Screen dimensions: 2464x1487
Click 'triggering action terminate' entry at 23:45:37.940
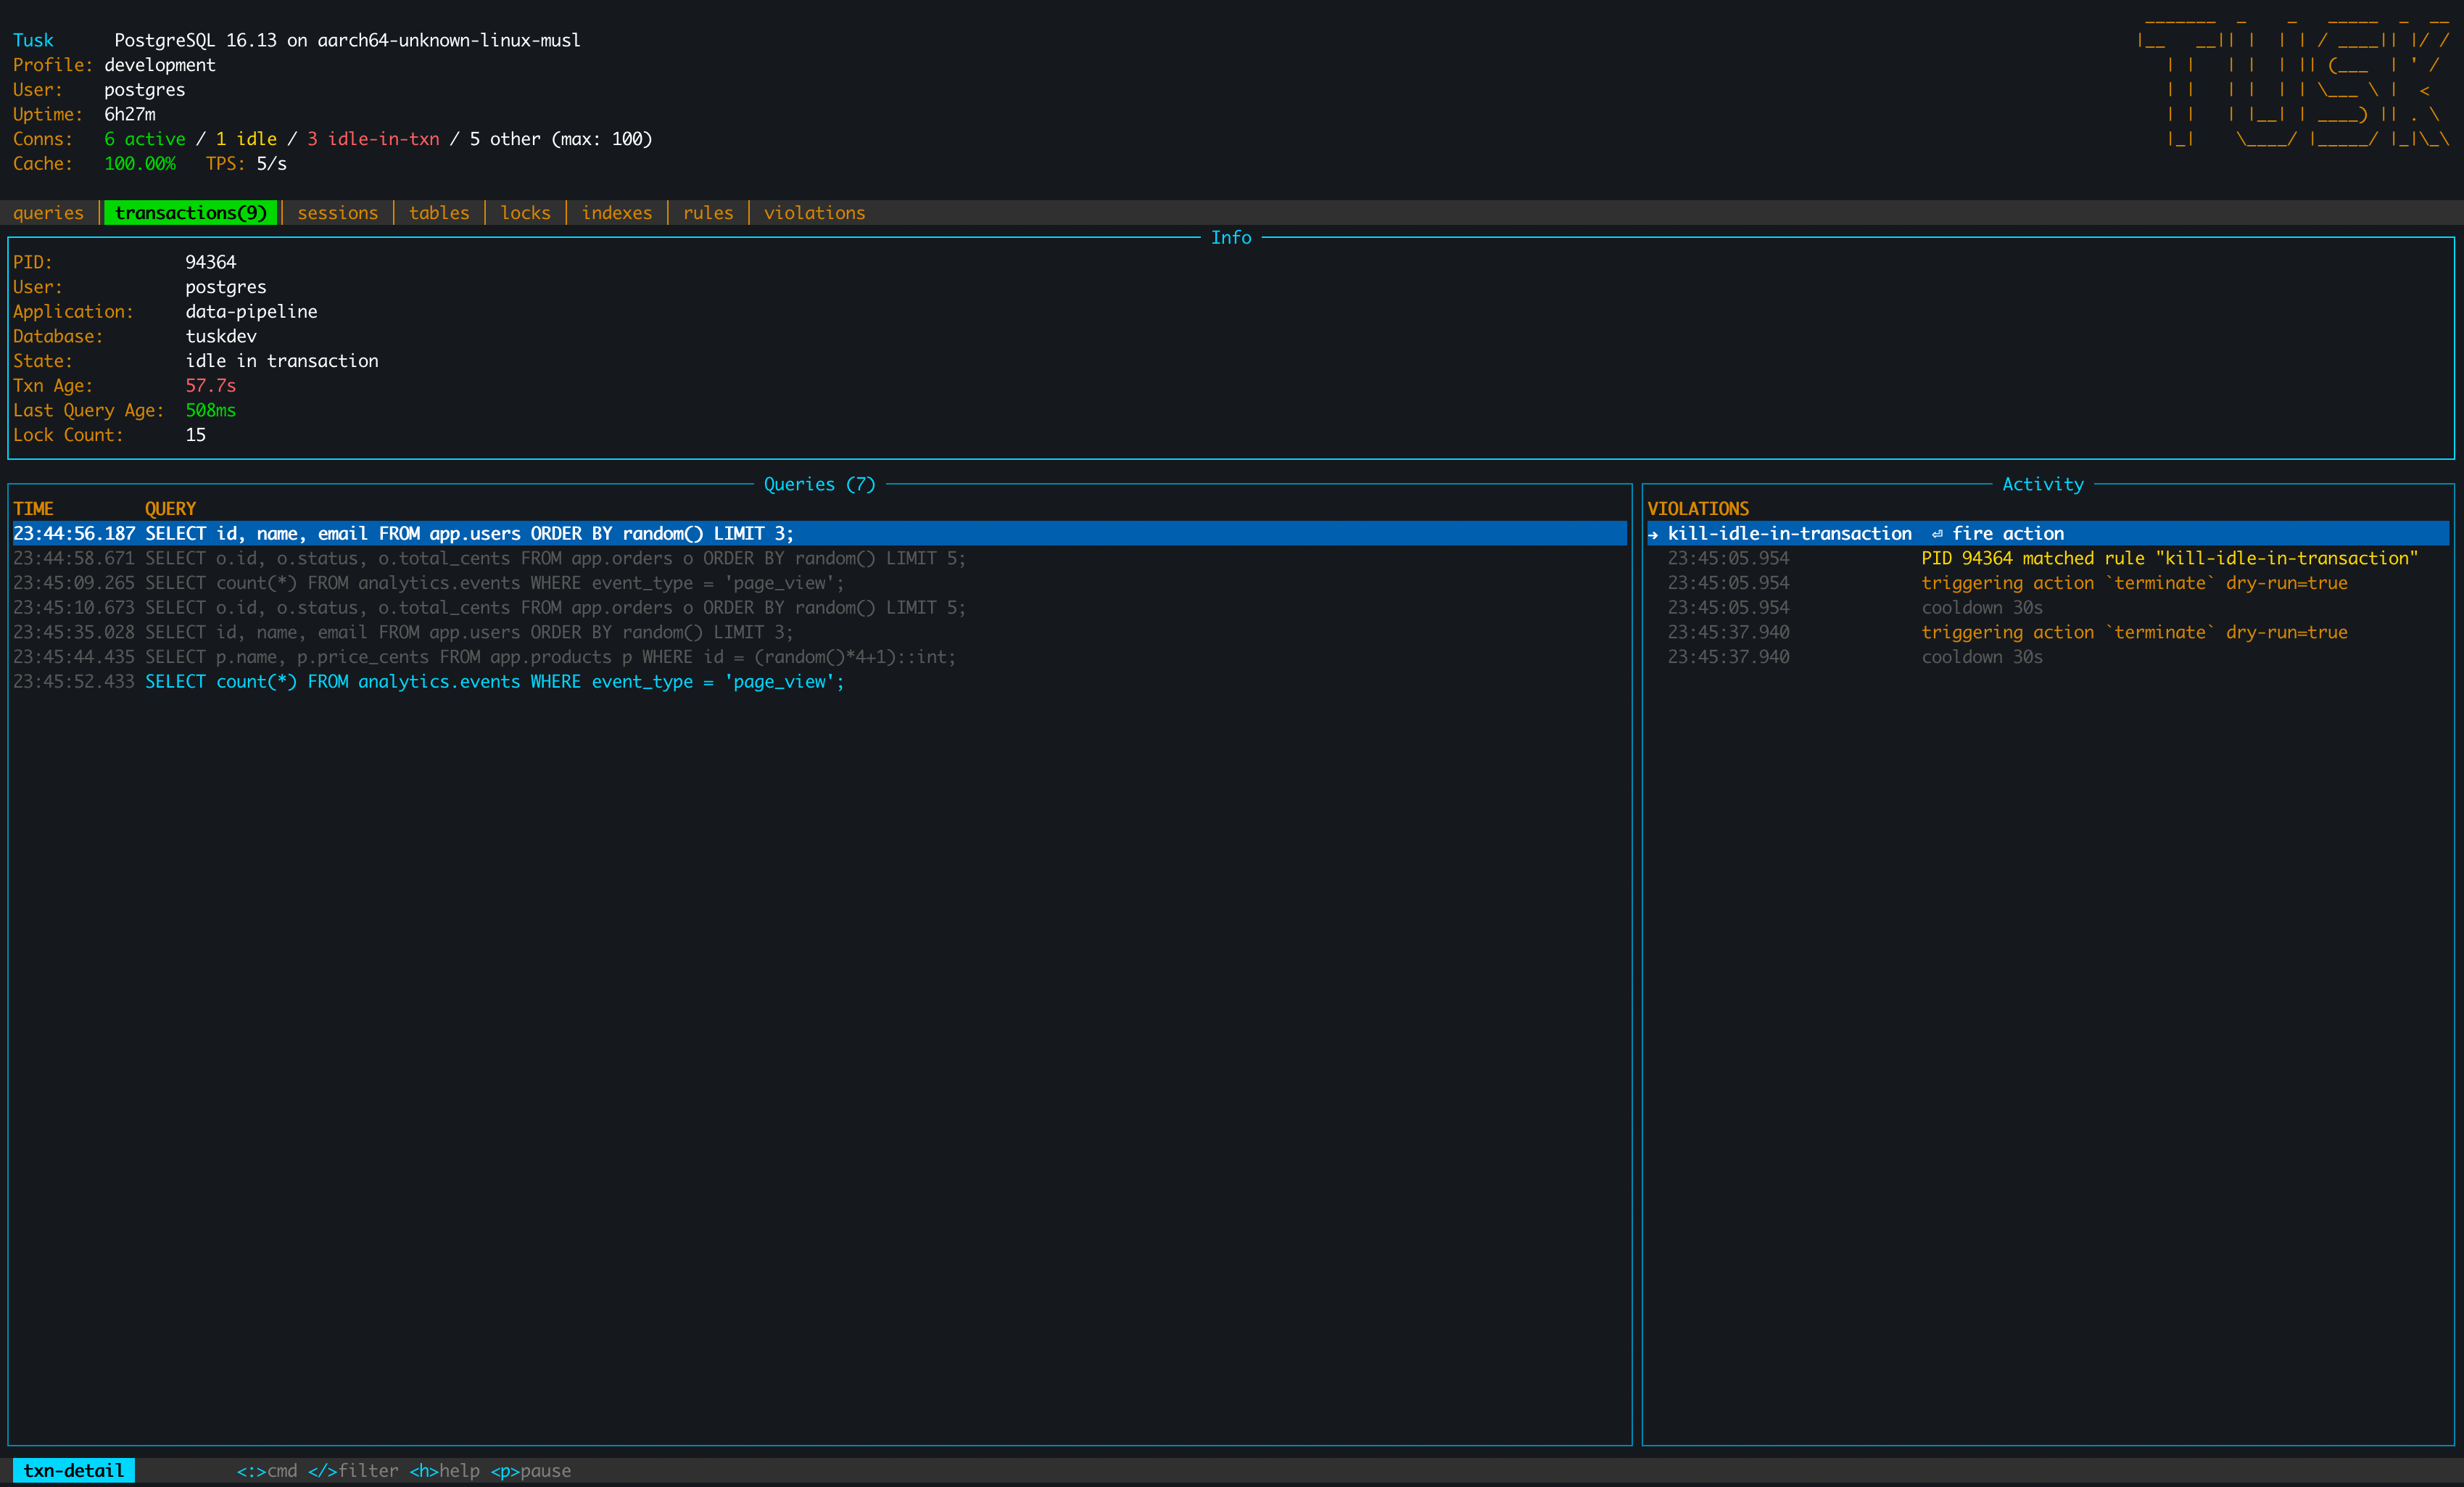pyautogui.click(x=2134, y=632)
